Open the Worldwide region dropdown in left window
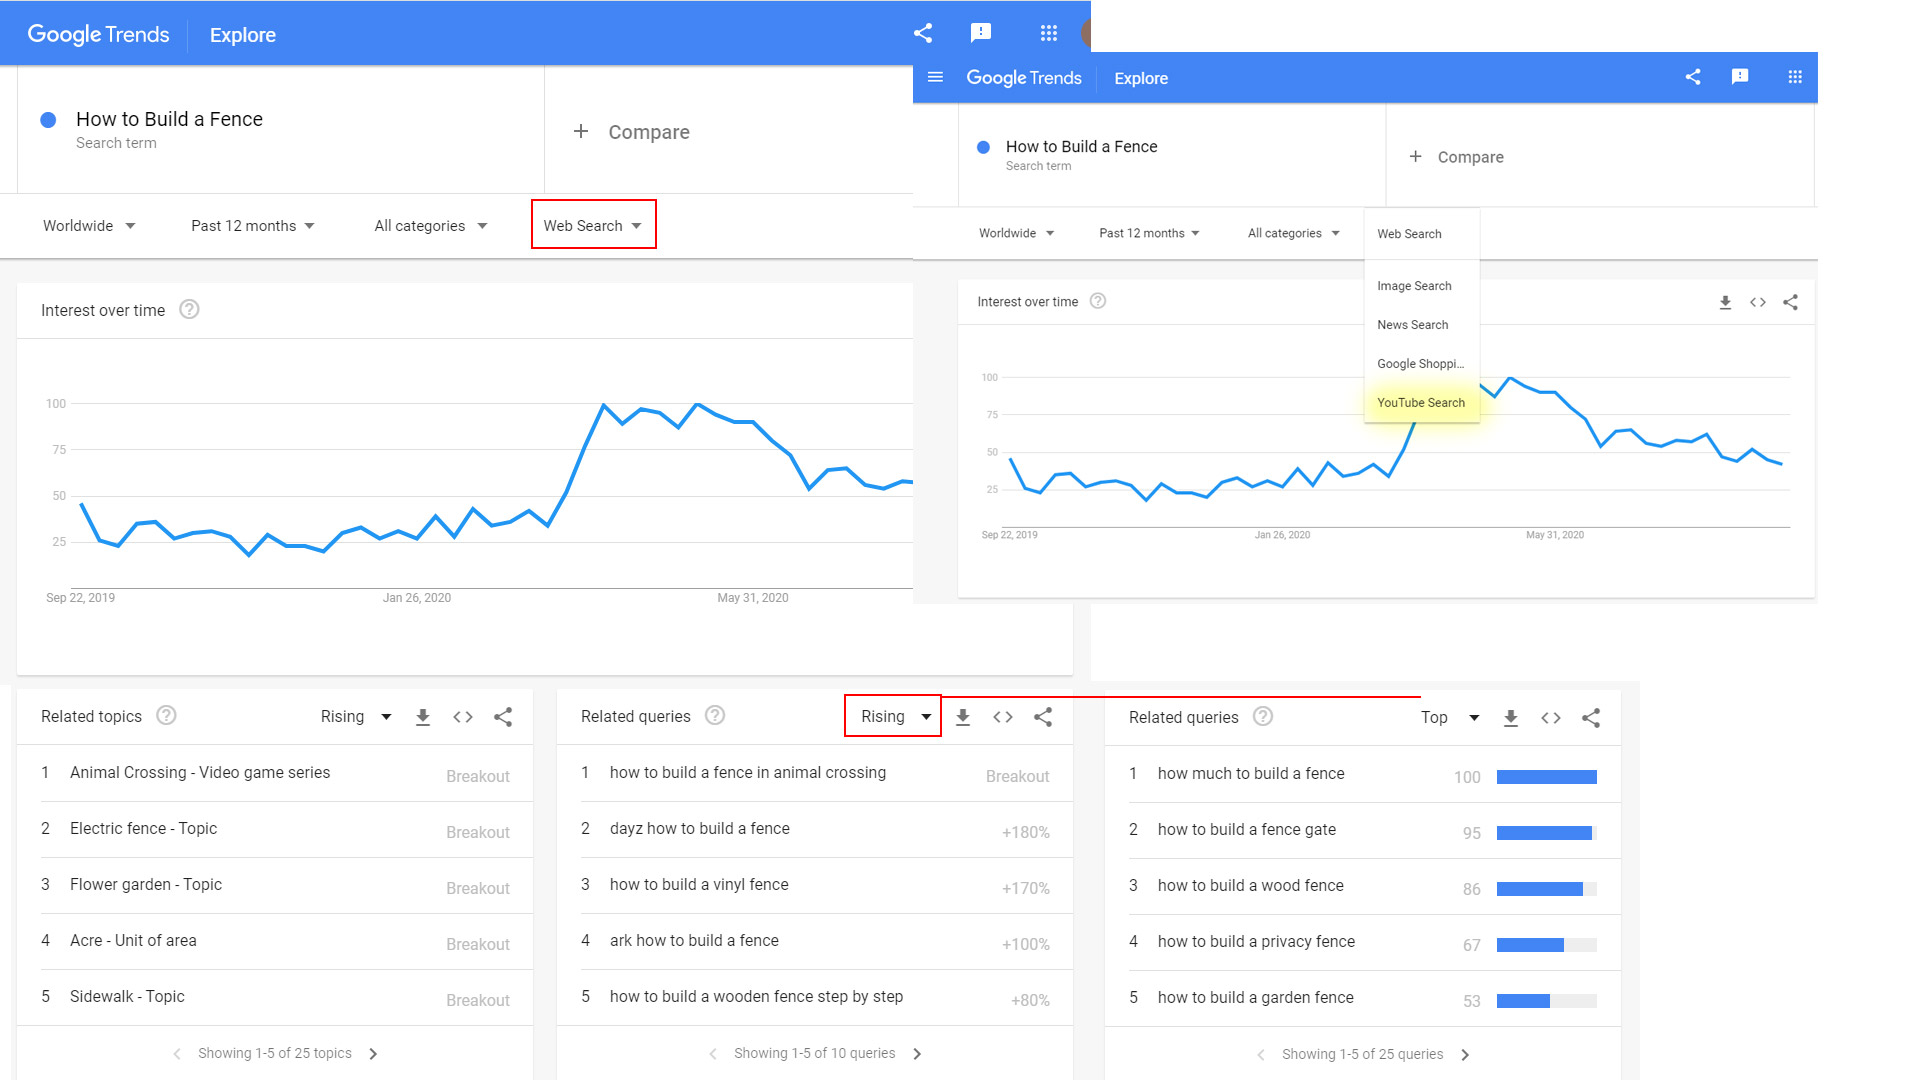The width and height of the screenshot is (1920, 1080). pyautogui.click(x=88, y=226)
